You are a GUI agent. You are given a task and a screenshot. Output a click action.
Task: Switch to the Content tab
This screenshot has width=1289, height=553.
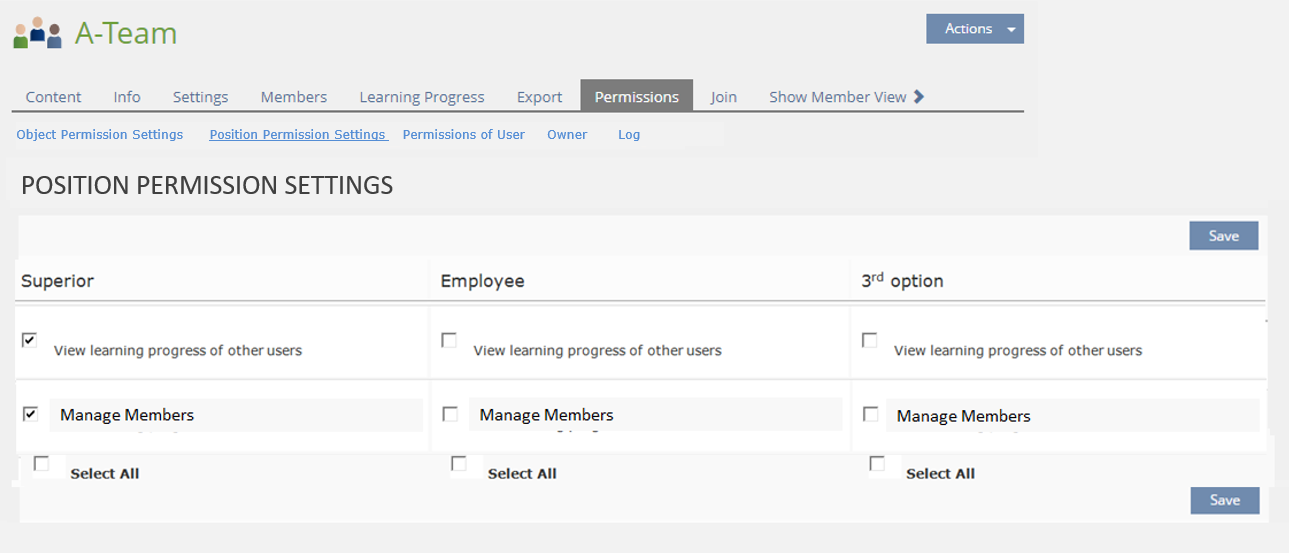(x=53, y=97)
